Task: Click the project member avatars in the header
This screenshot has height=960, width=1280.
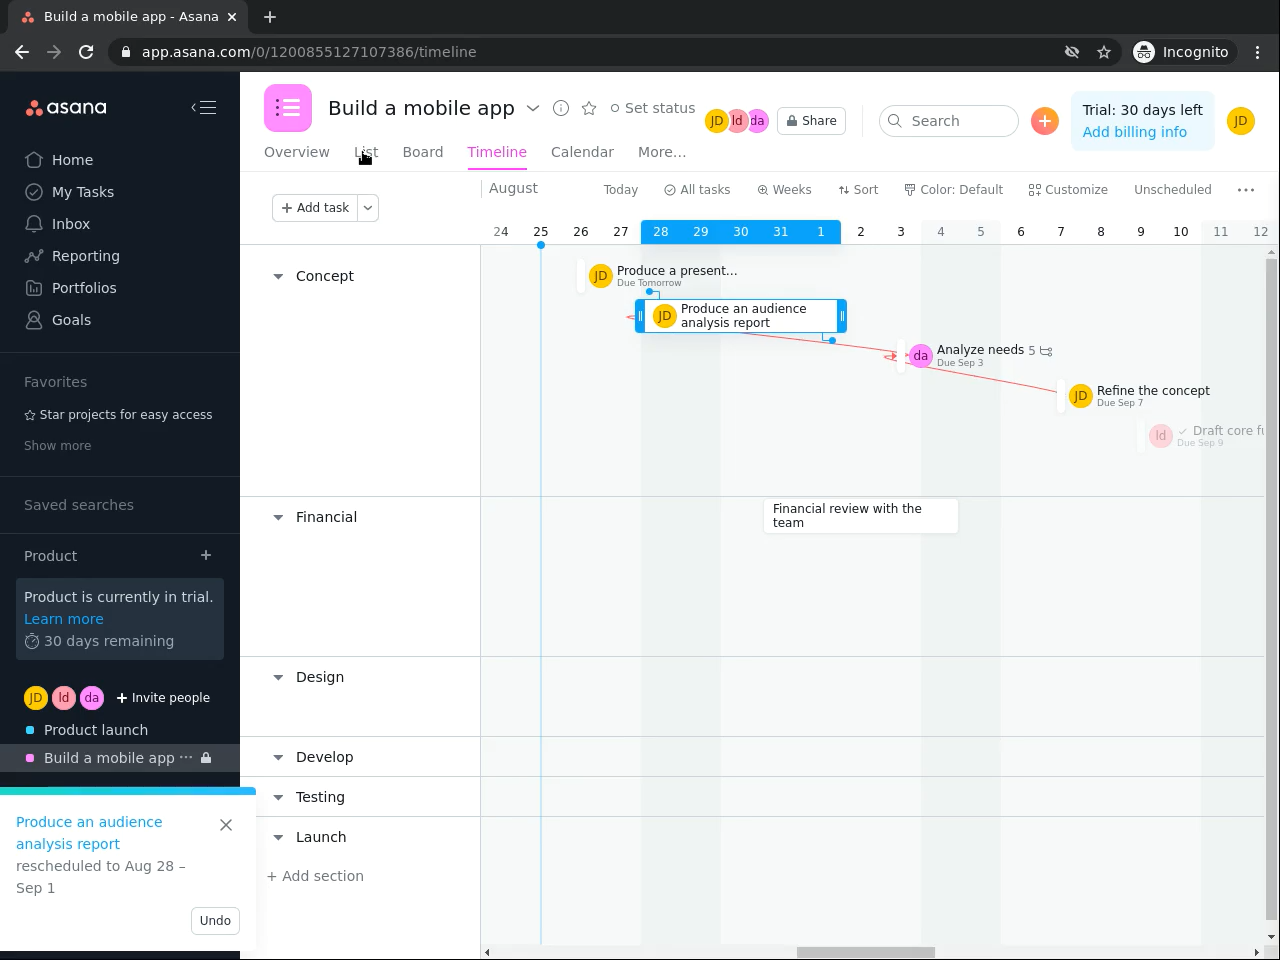Action: tap(737, 121)
